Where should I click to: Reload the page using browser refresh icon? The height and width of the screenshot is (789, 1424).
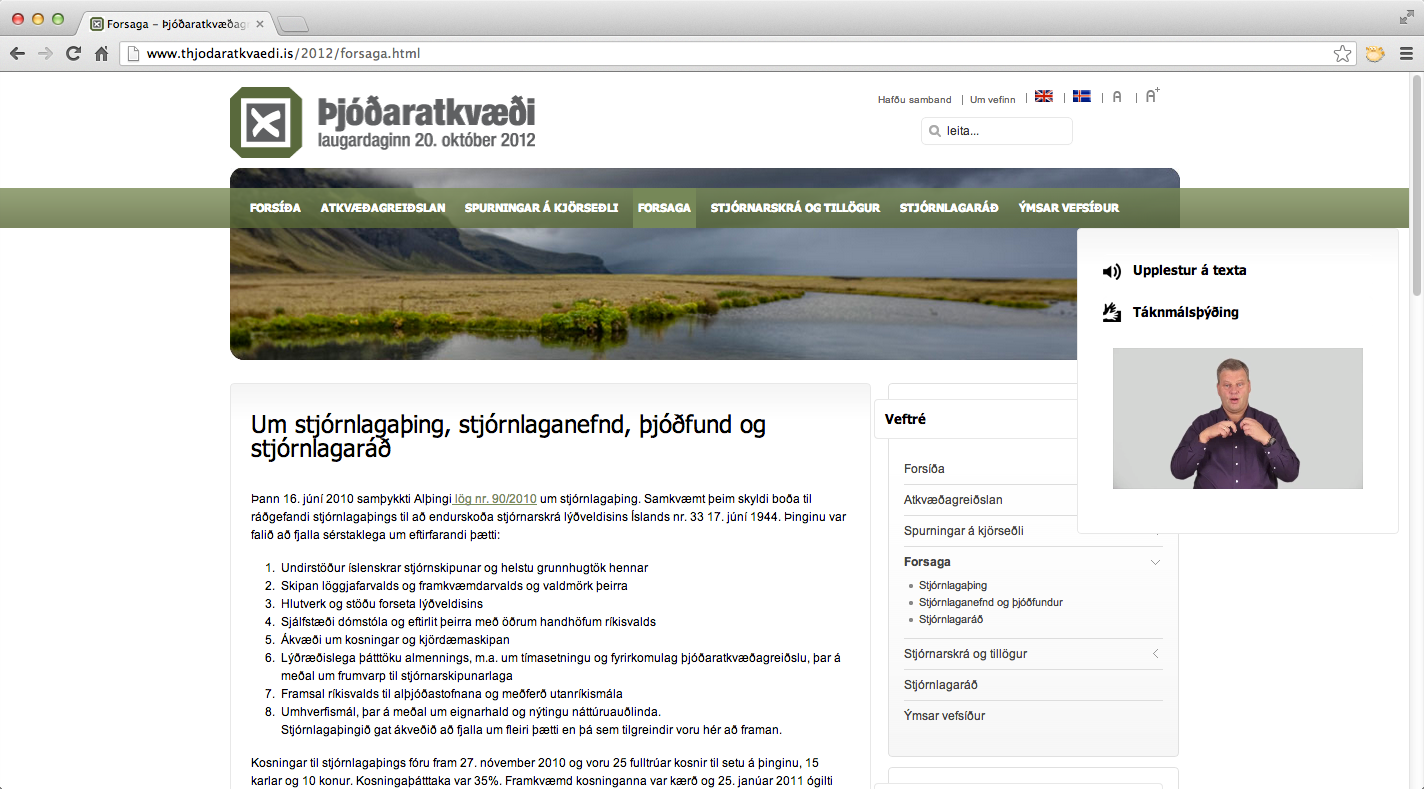[x=73, y=54]
